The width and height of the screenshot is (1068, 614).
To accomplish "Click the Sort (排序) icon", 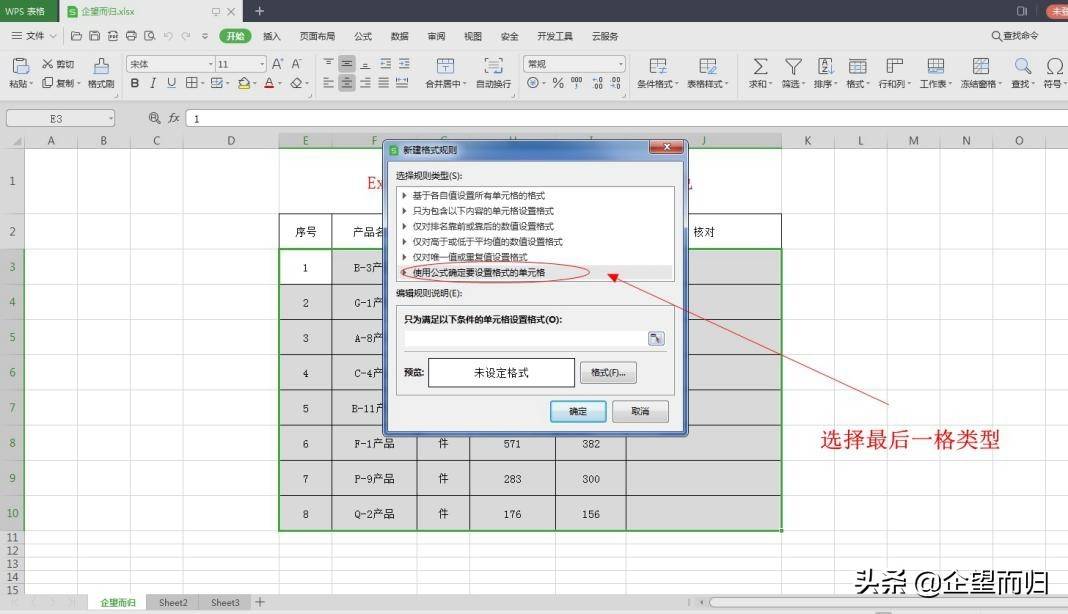I will (825, 66).
